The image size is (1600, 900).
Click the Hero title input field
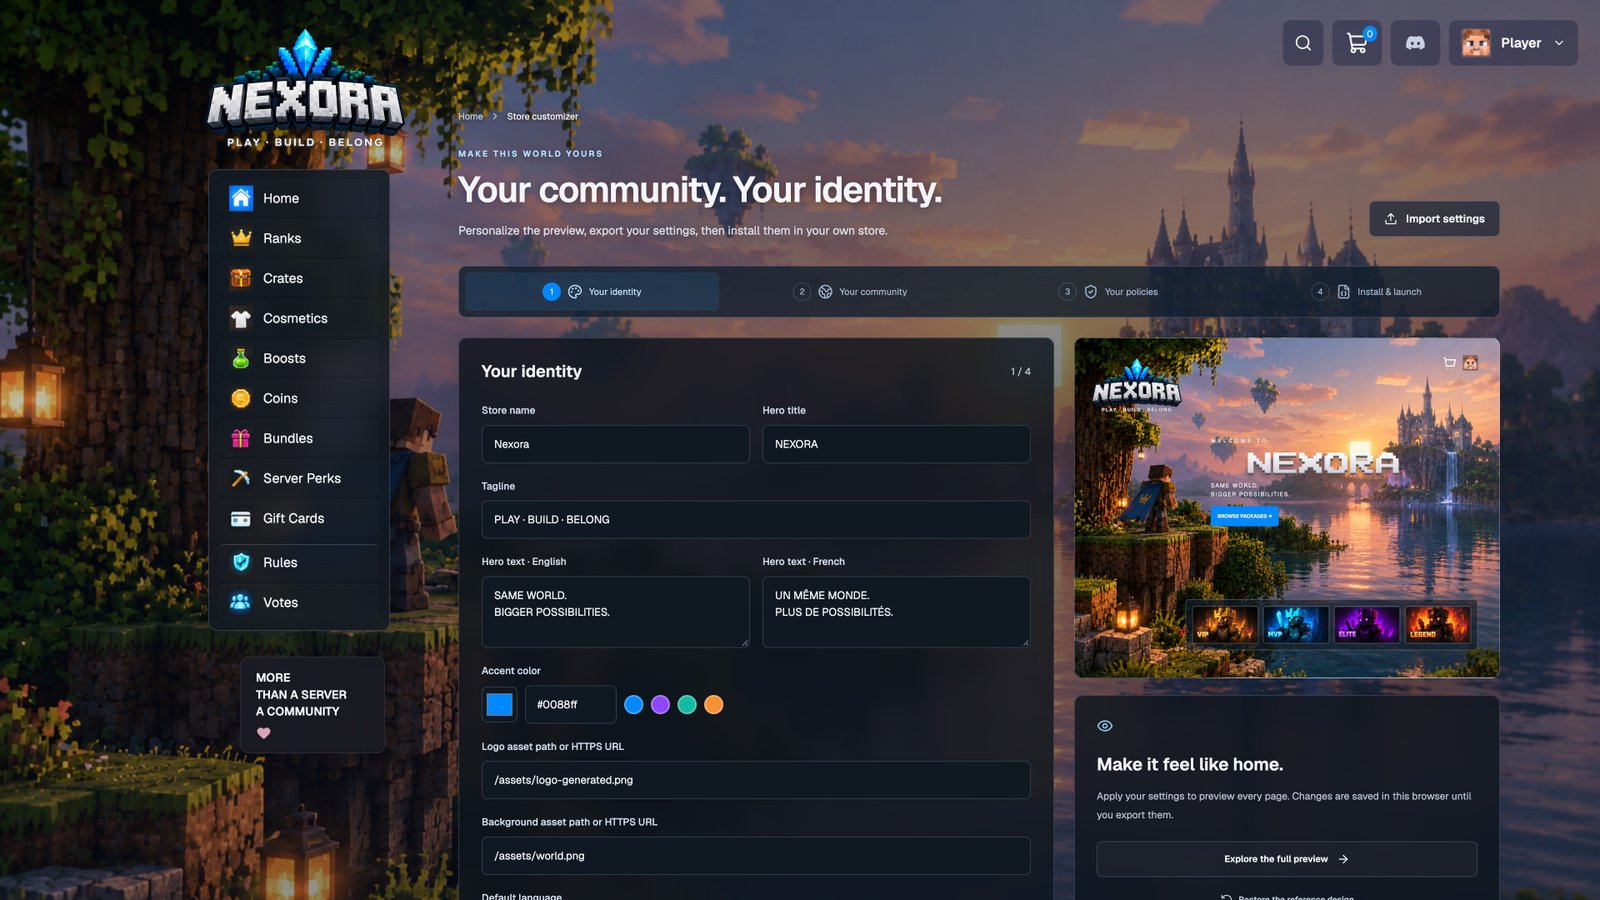[x=896, y=444]
